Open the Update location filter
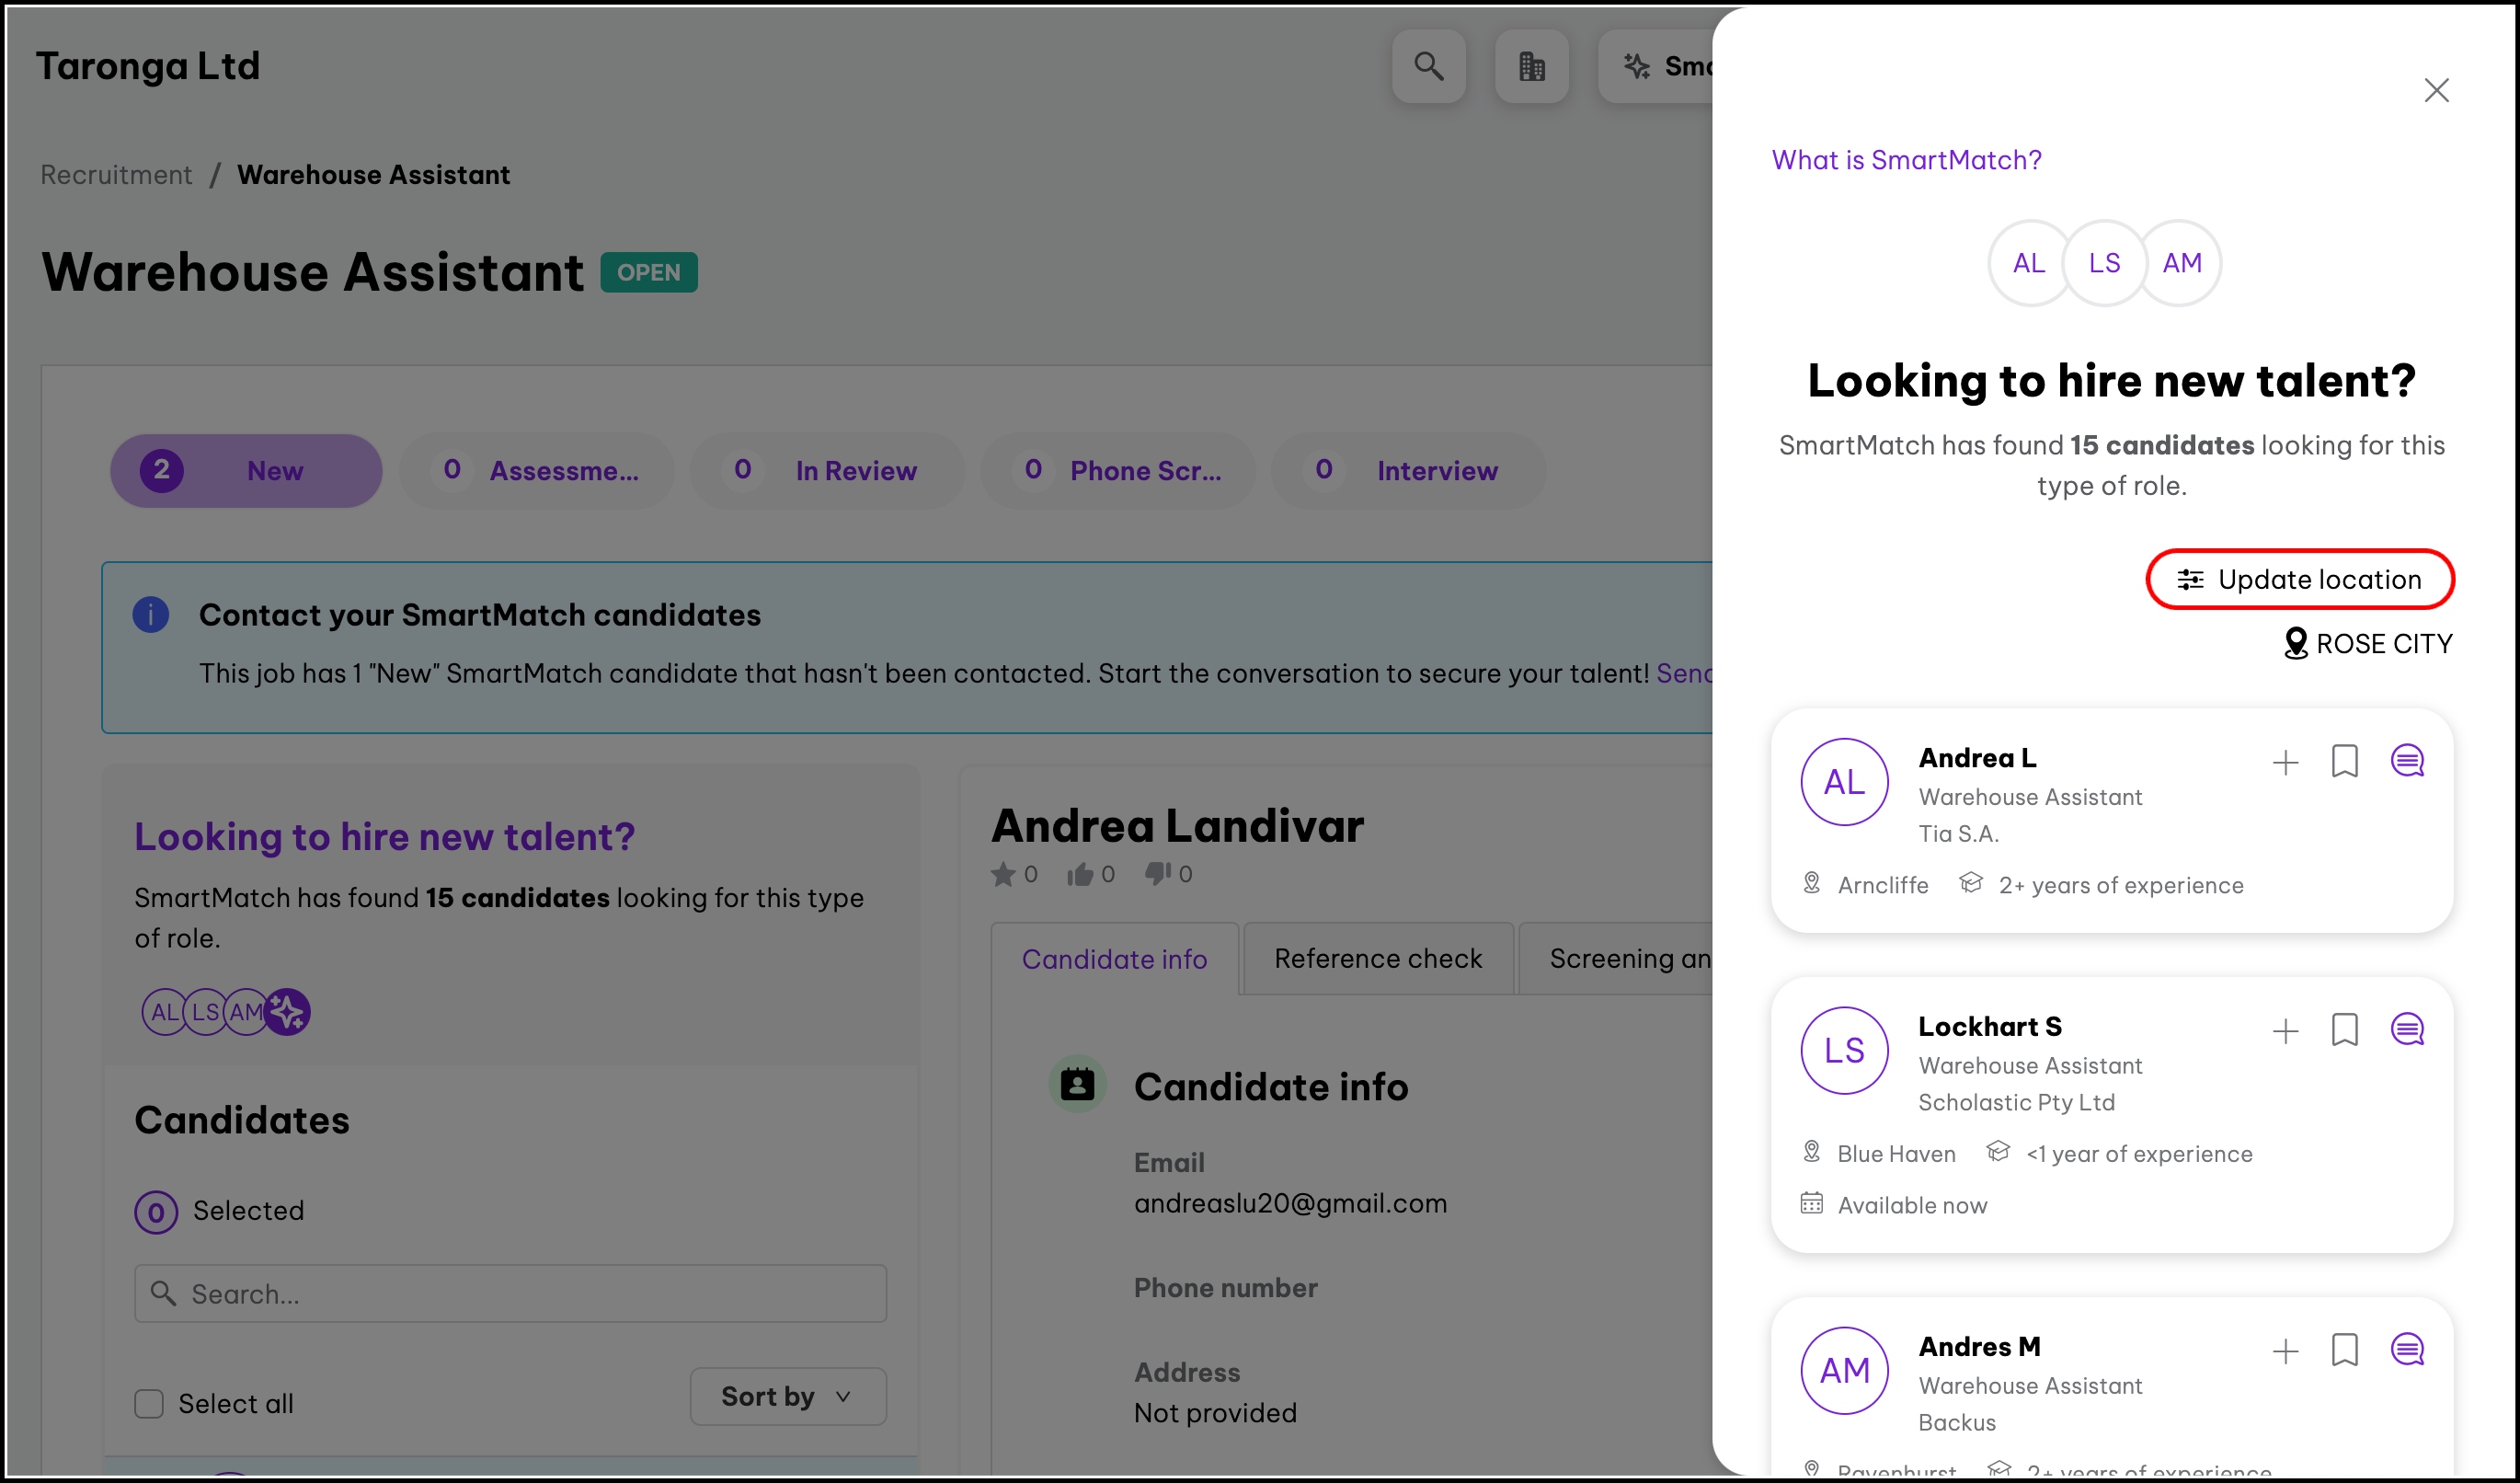Screen dimensions: 2520x1483 tap(2299, 579)
